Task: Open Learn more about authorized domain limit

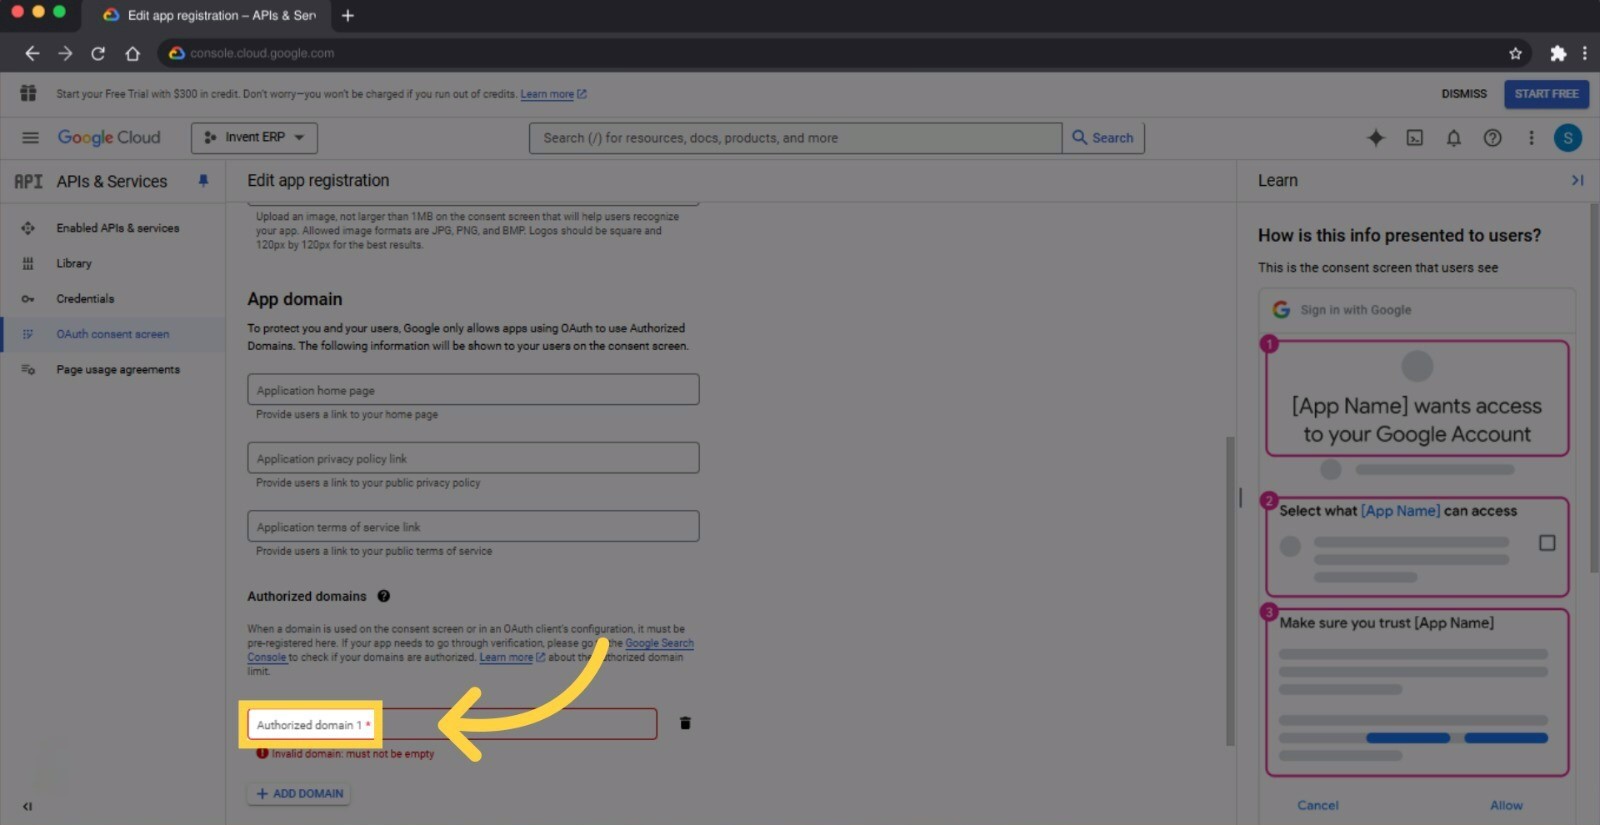Action: point(512,658)
